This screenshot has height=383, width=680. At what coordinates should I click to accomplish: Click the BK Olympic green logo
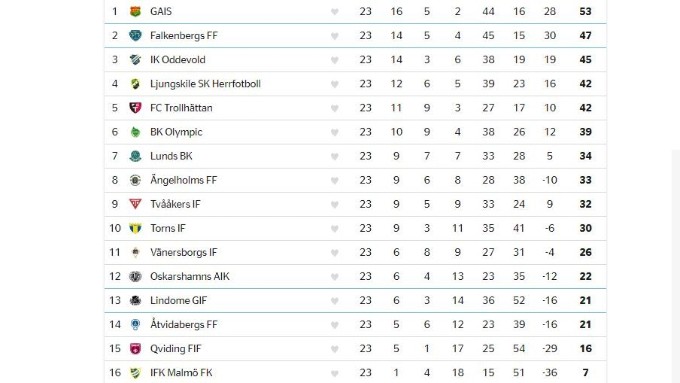[135, 132]
